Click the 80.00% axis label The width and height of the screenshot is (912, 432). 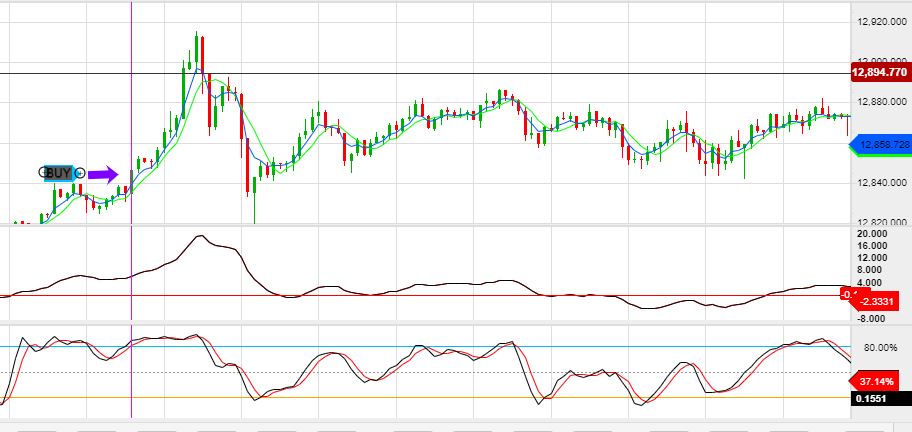pos(880,347)
